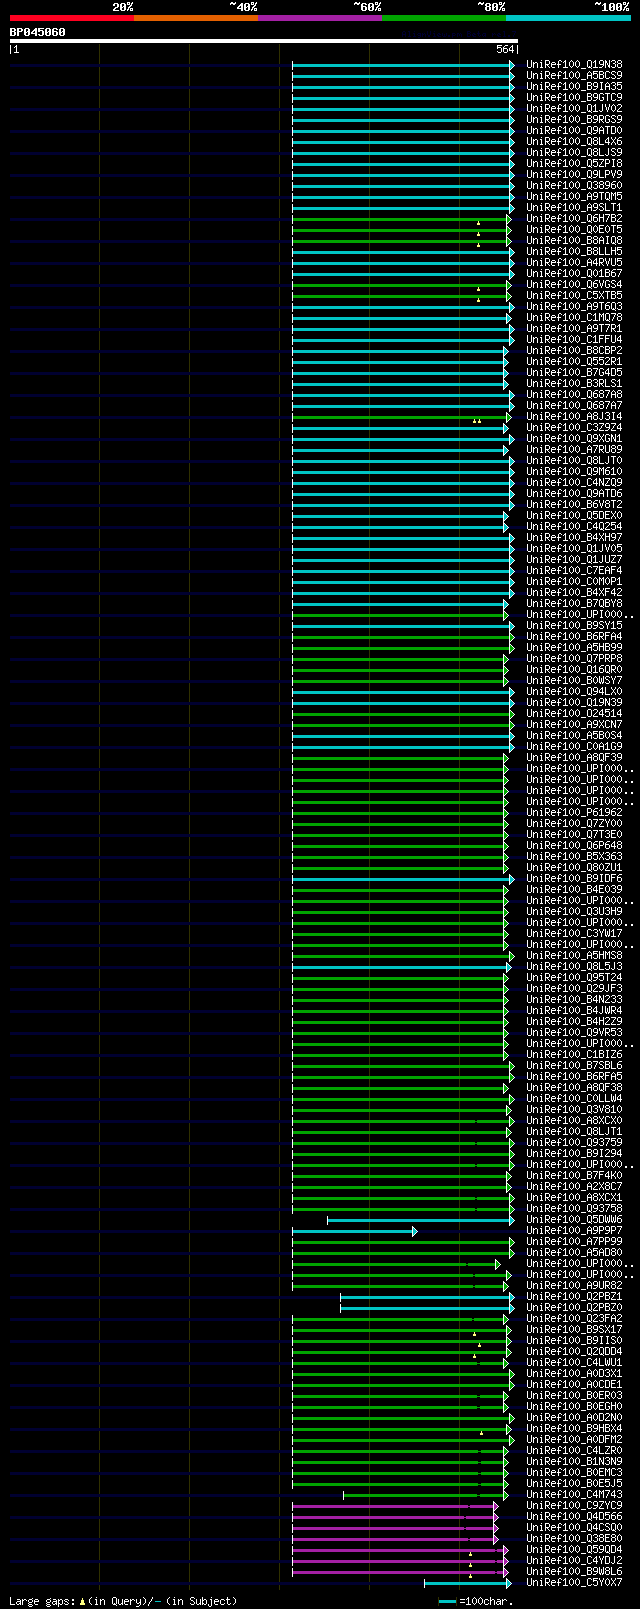Screen dimensions: 640x1609
Task: Click label UniRef100_C1MQ78
Action: [574, 318]
